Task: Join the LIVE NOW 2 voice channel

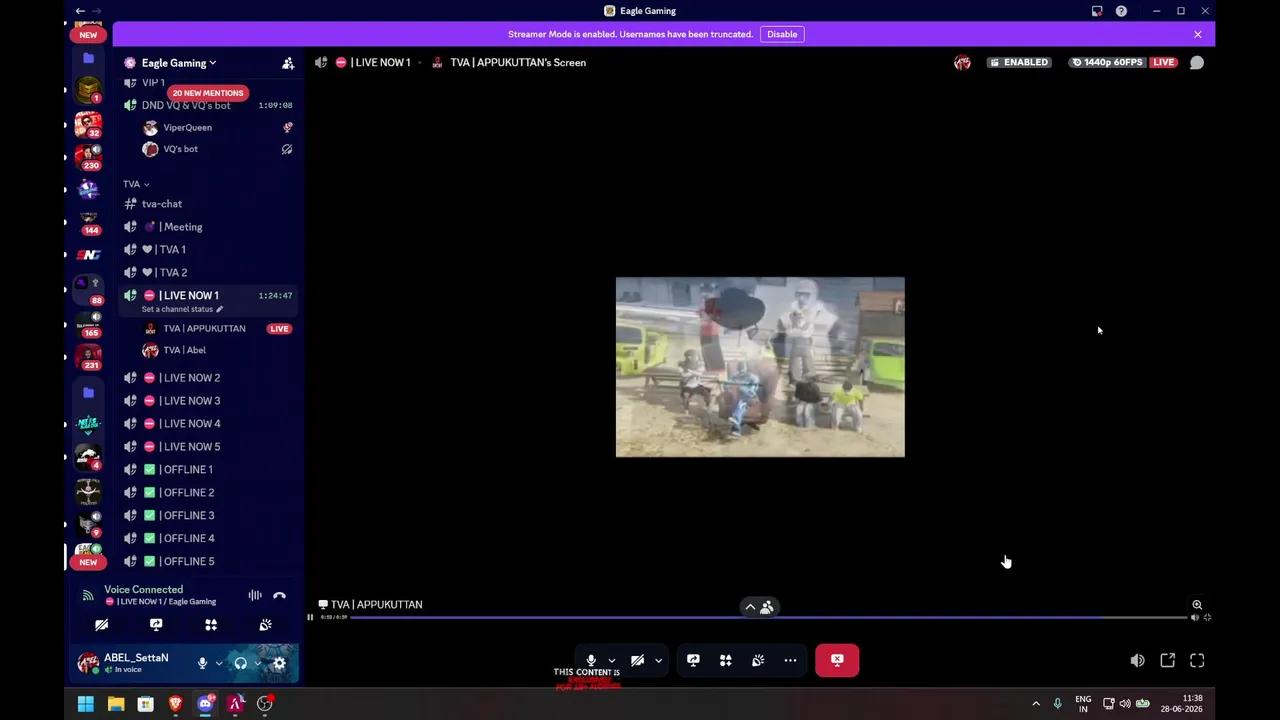Action: tap(209, 378)
